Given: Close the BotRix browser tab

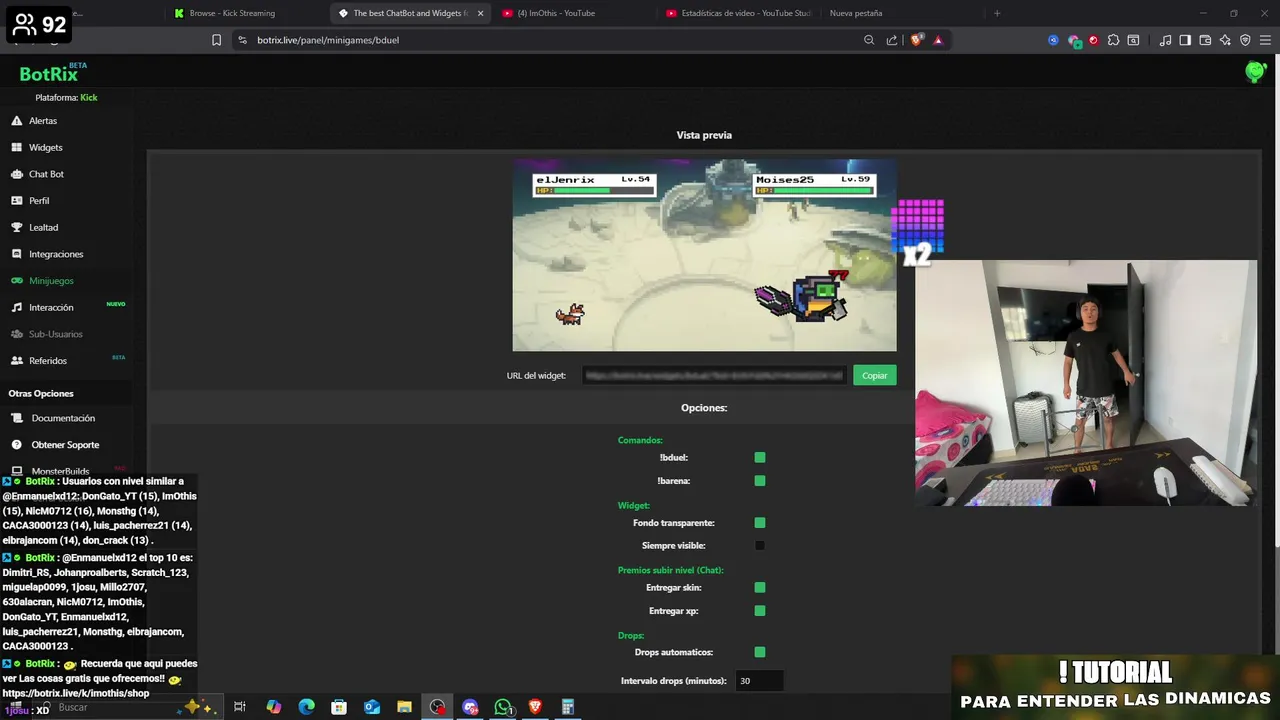Looking at the screenshot, I should (480, 13).
